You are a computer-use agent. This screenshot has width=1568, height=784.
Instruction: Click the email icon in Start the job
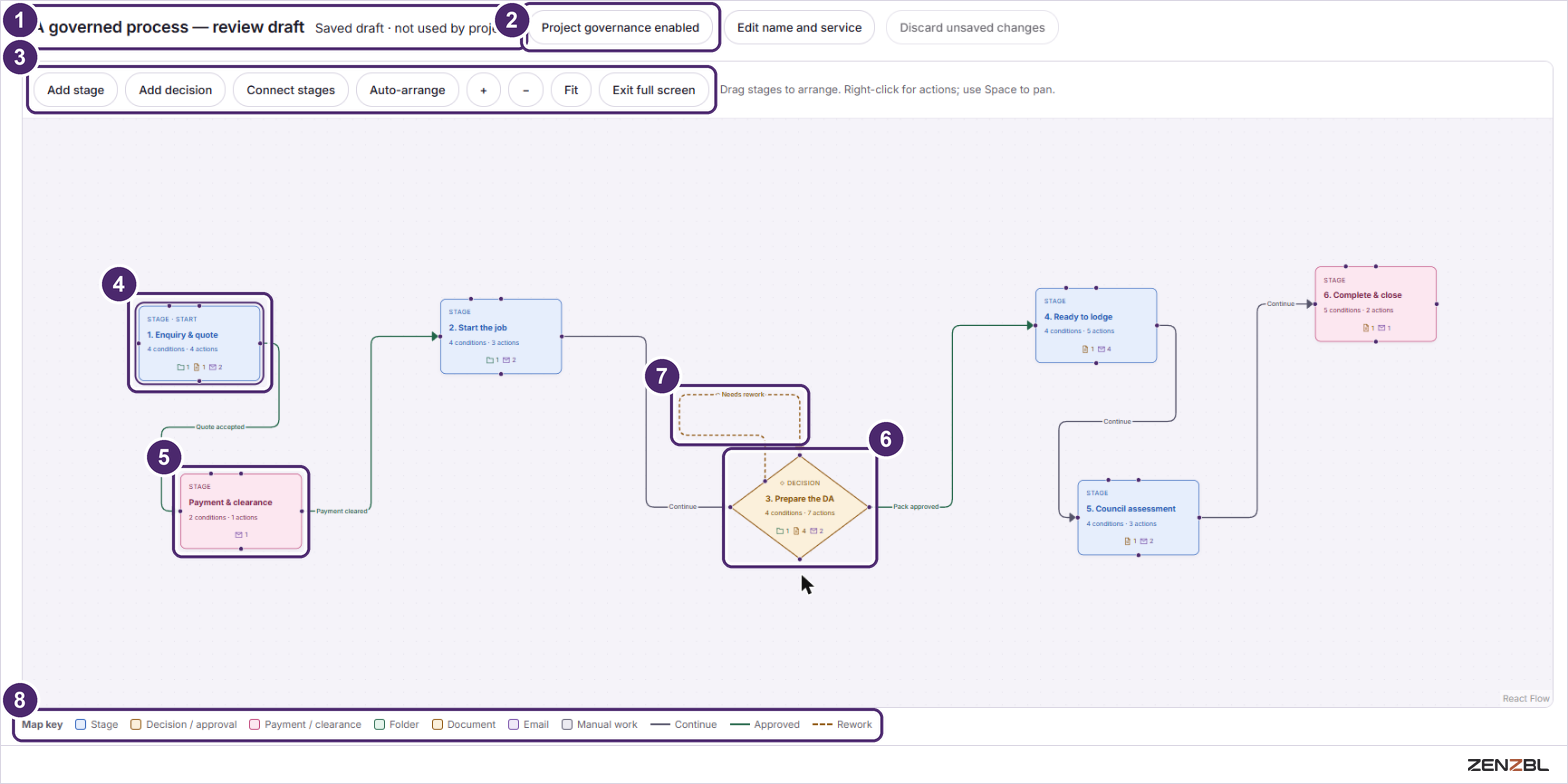coord(506,360)
